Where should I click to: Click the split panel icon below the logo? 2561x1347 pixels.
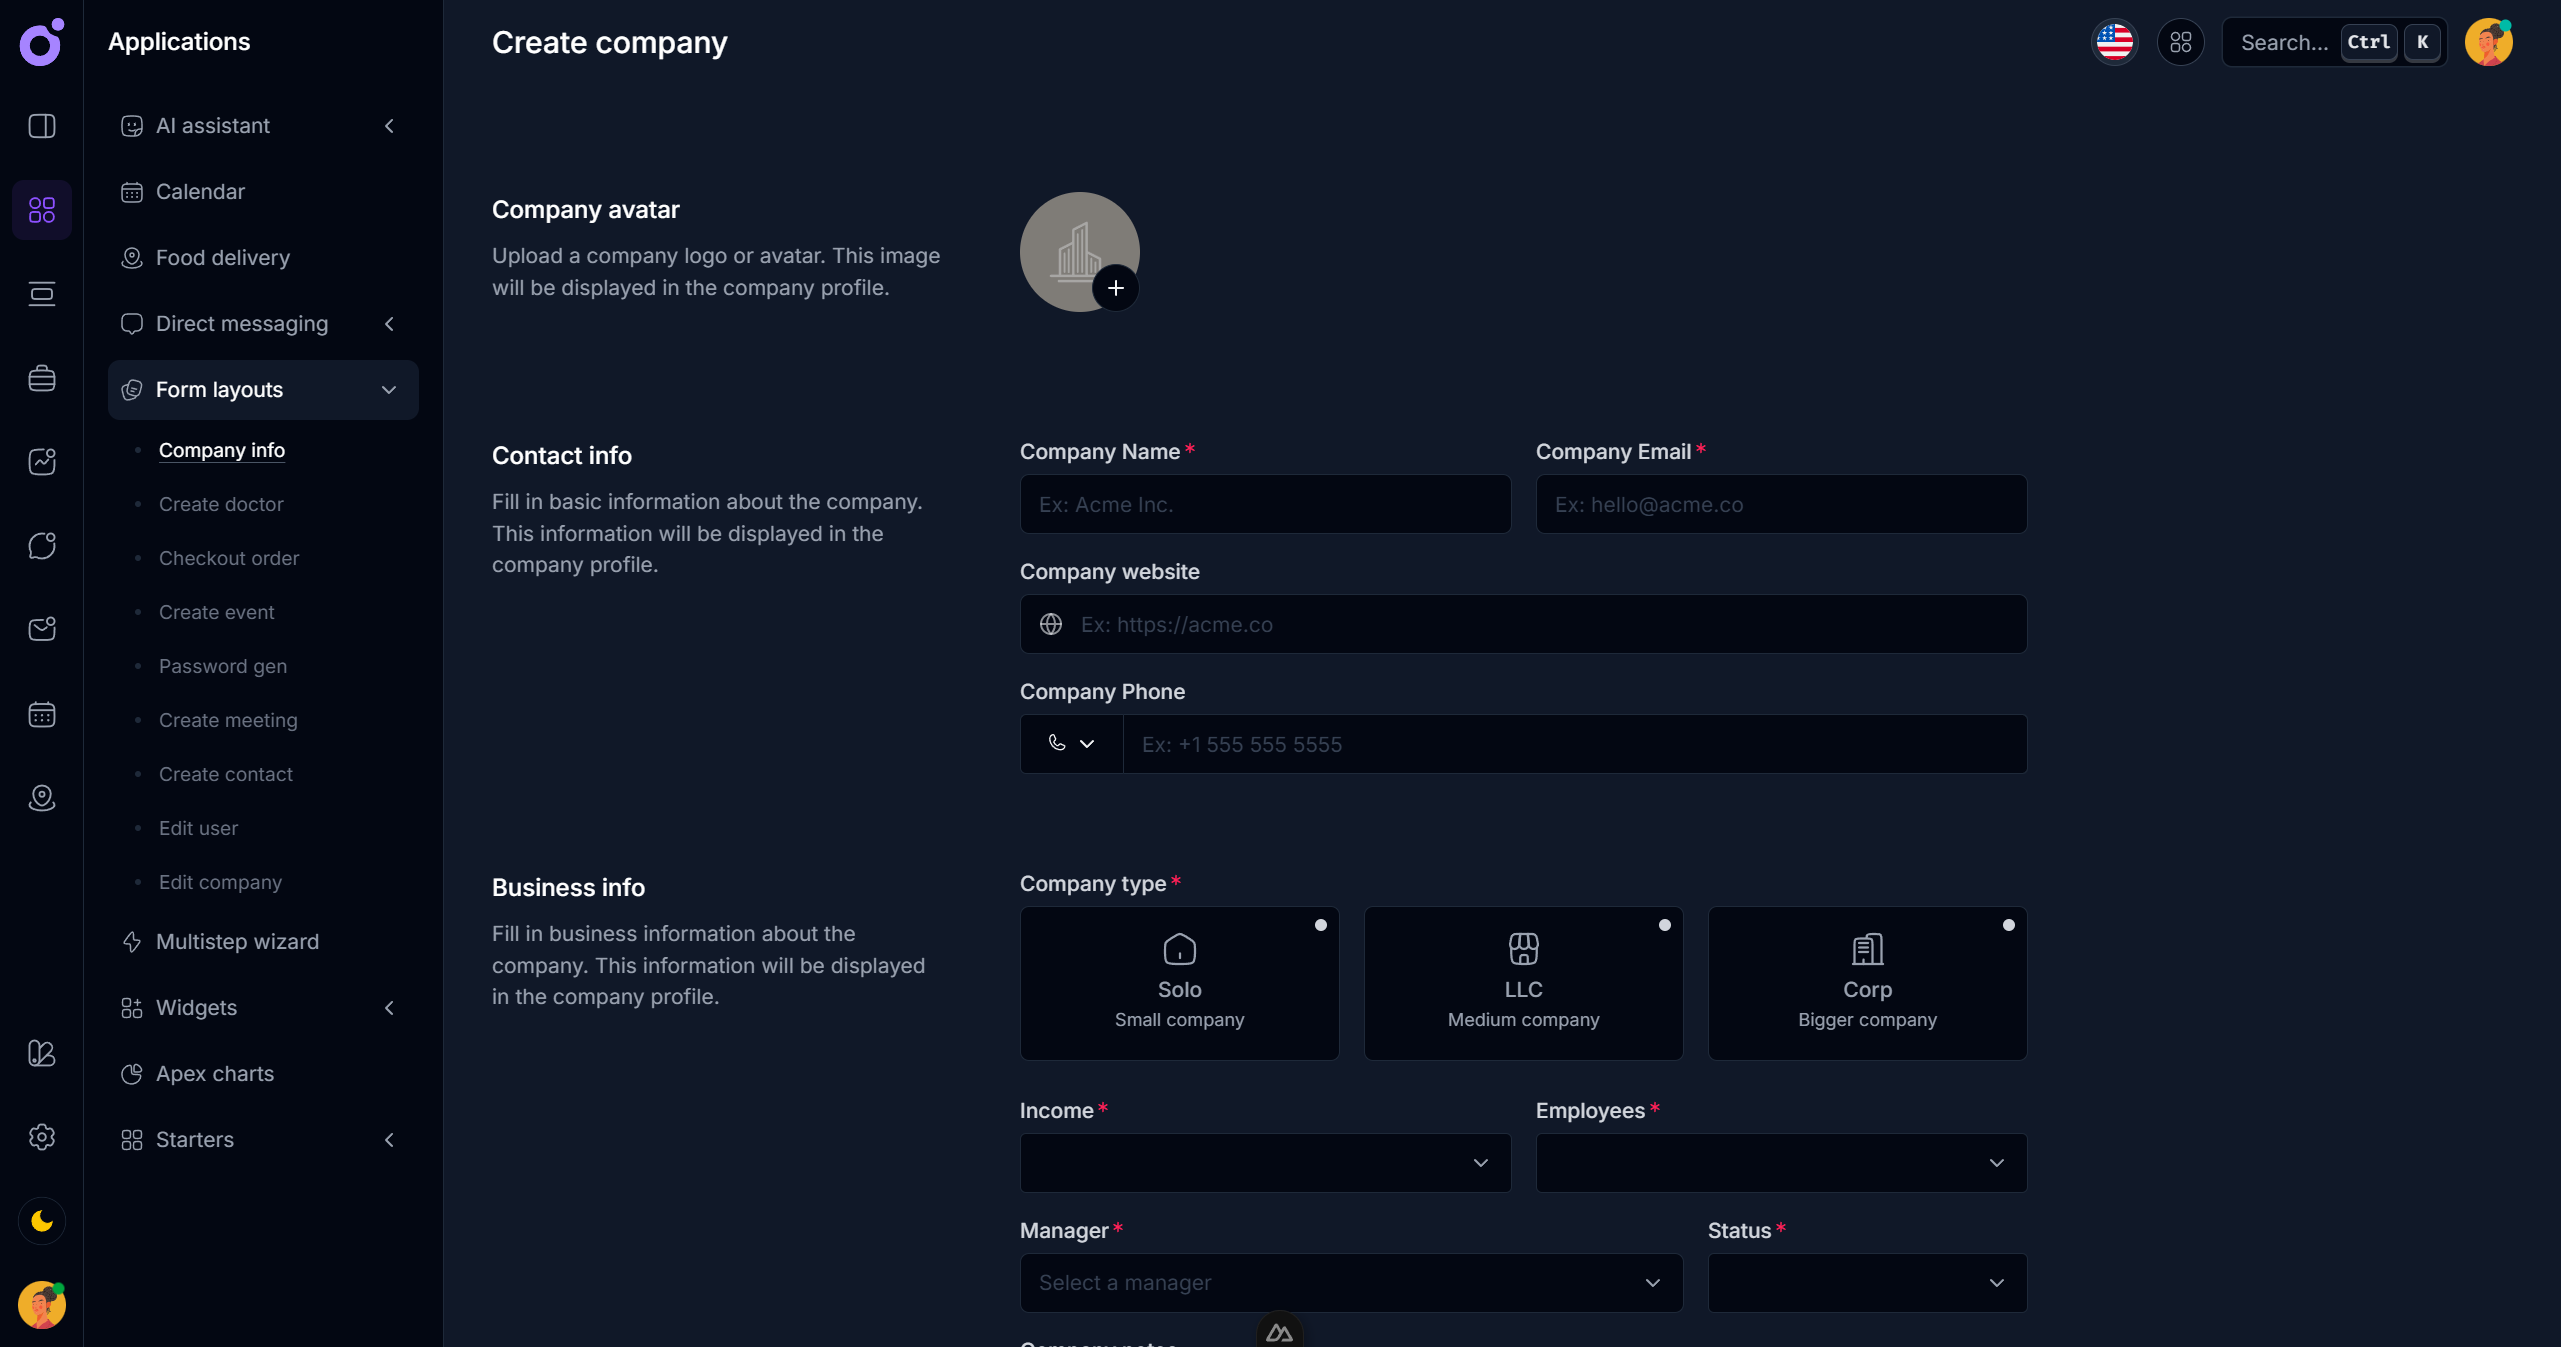point(41,125)
